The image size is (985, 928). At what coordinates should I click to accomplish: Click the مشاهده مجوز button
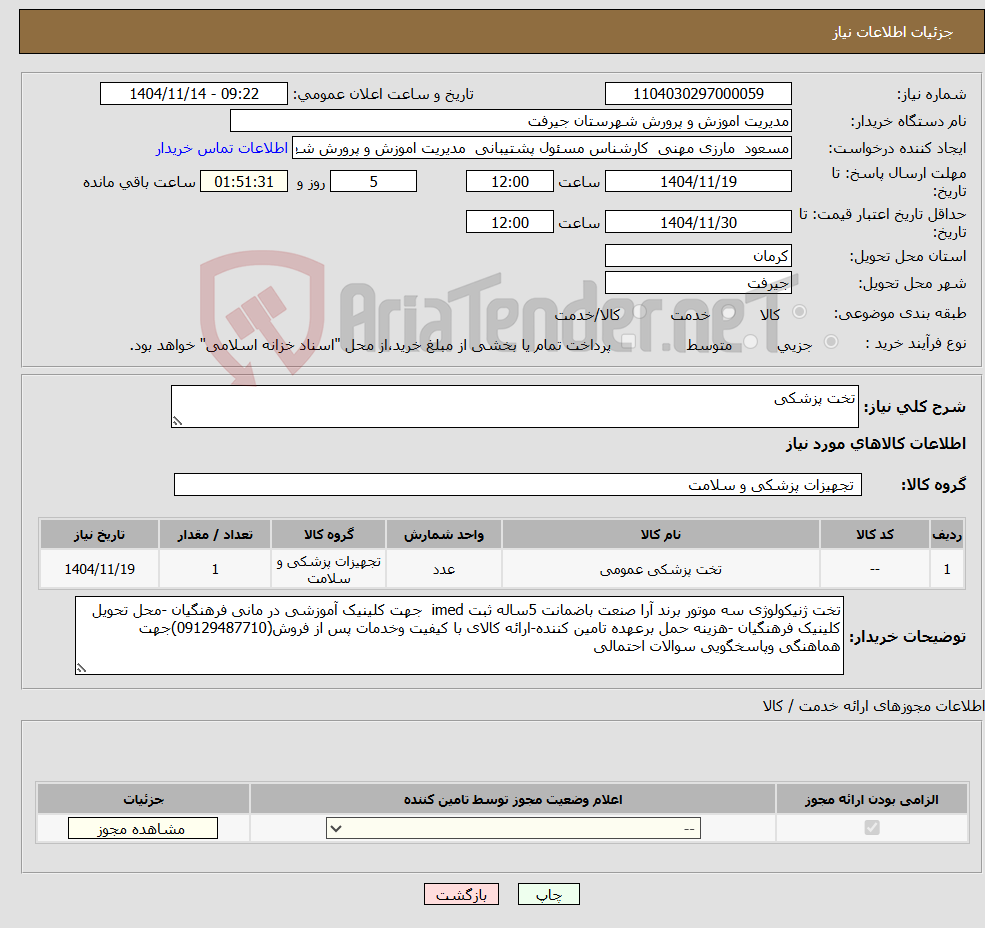(x=143, y=828)
